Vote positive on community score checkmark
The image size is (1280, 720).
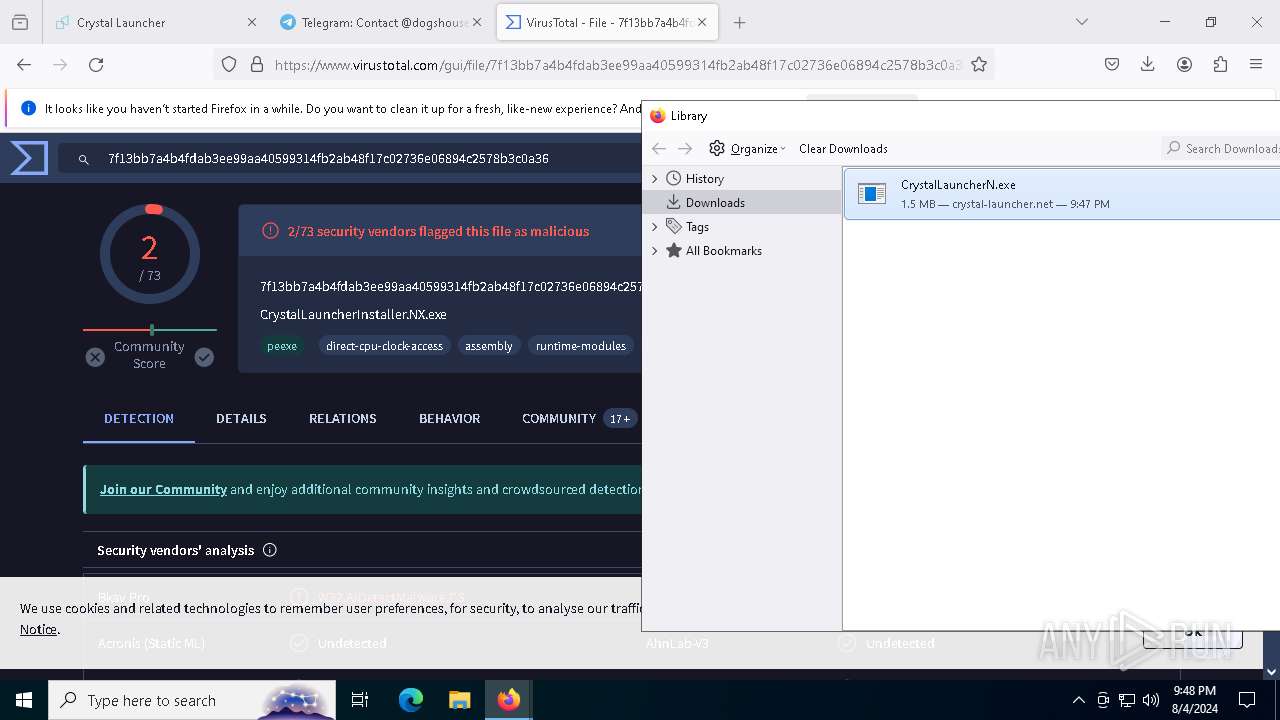click(204, 357)
